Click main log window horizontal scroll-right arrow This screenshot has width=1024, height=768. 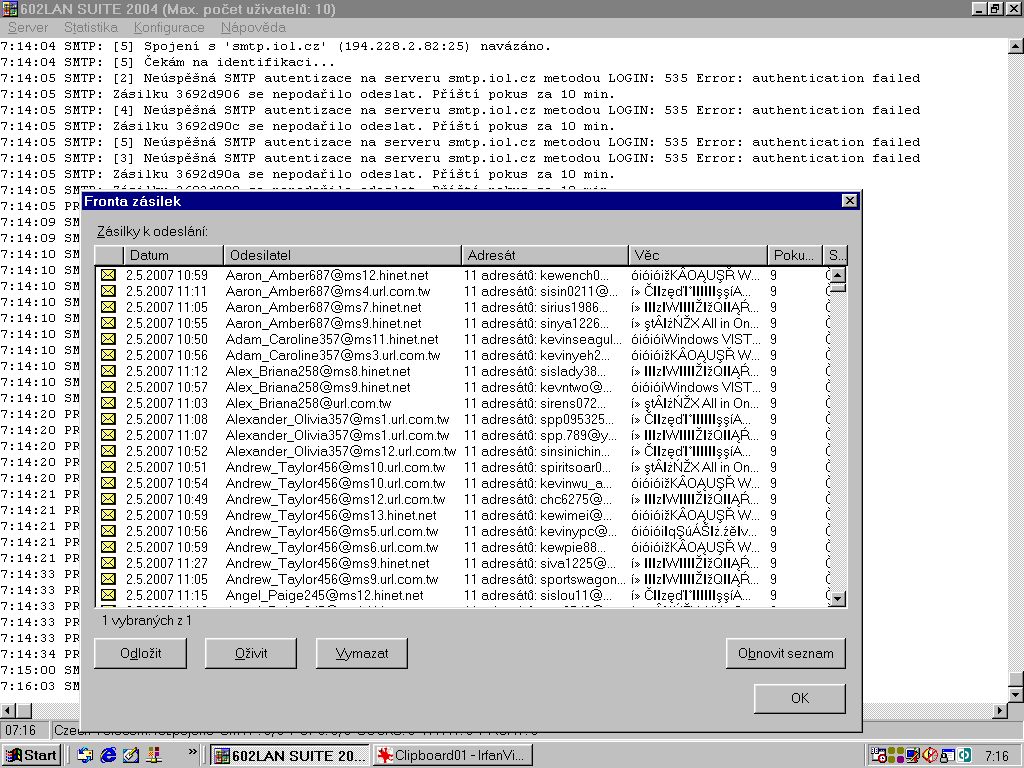[1000, 711]
